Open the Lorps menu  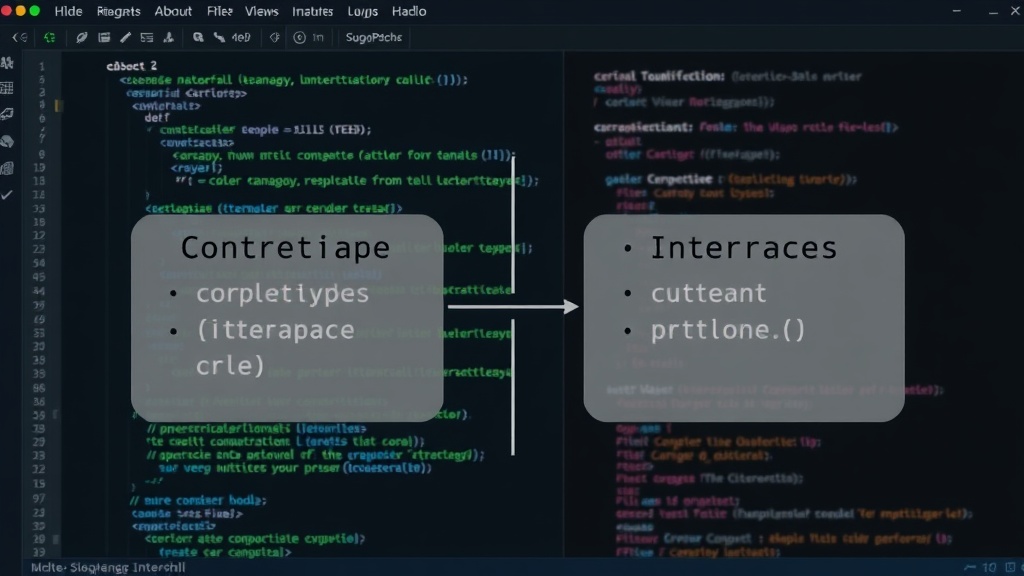click(x=362, y=11)
